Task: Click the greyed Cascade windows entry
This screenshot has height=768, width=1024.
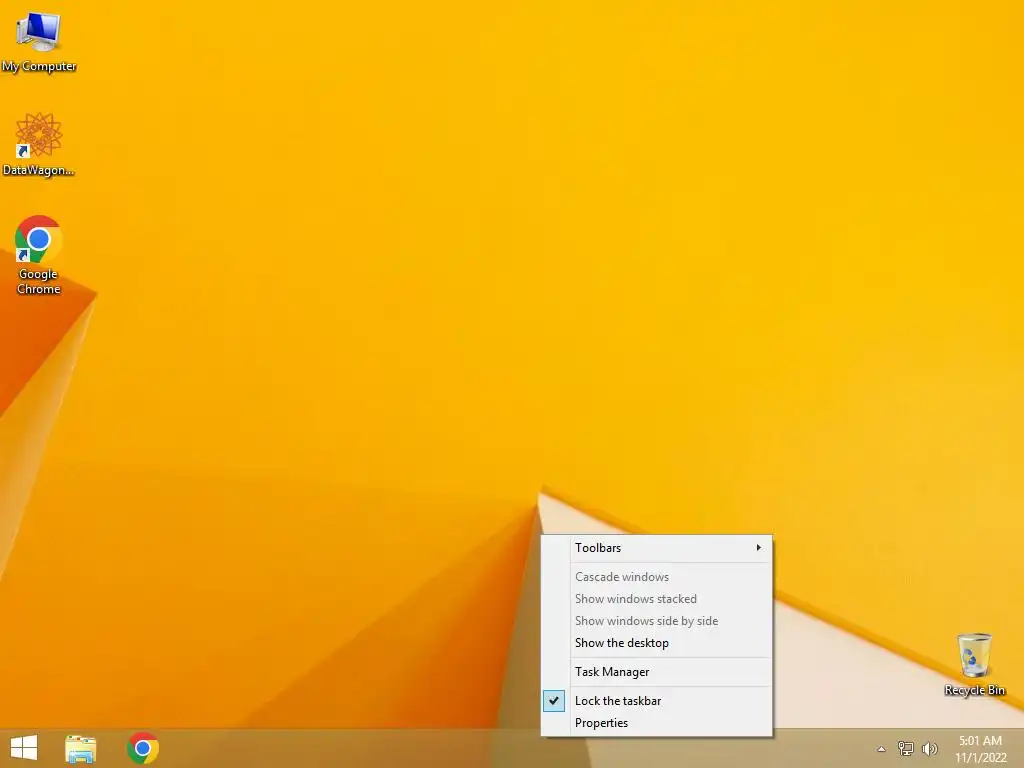Action: point(657,577)
